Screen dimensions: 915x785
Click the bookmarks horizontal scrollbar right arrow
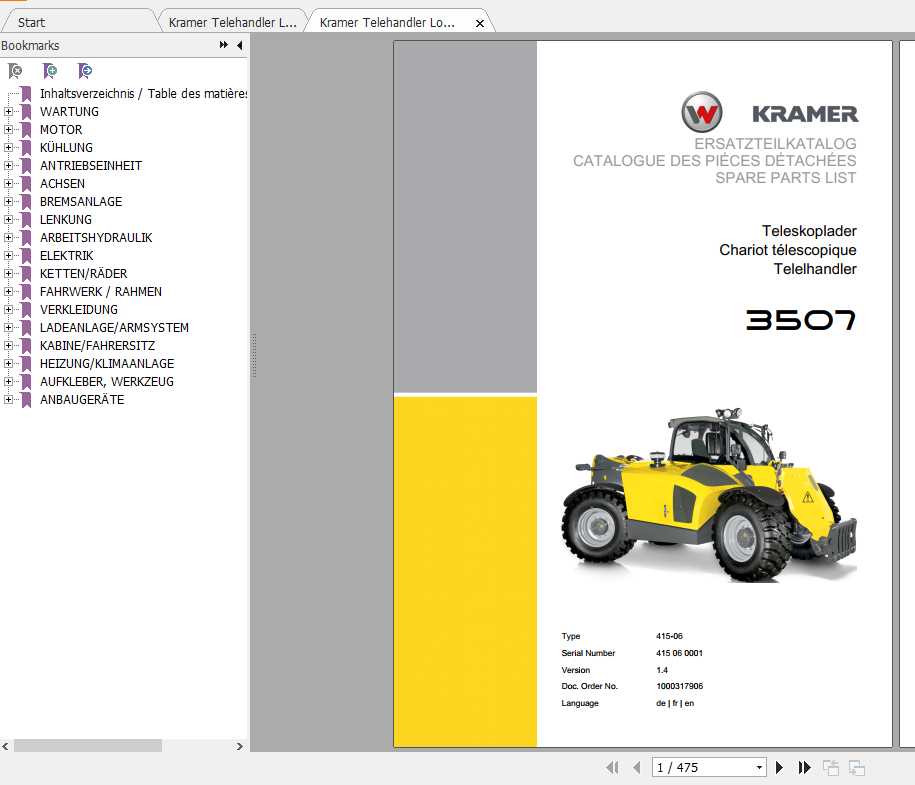239,746
